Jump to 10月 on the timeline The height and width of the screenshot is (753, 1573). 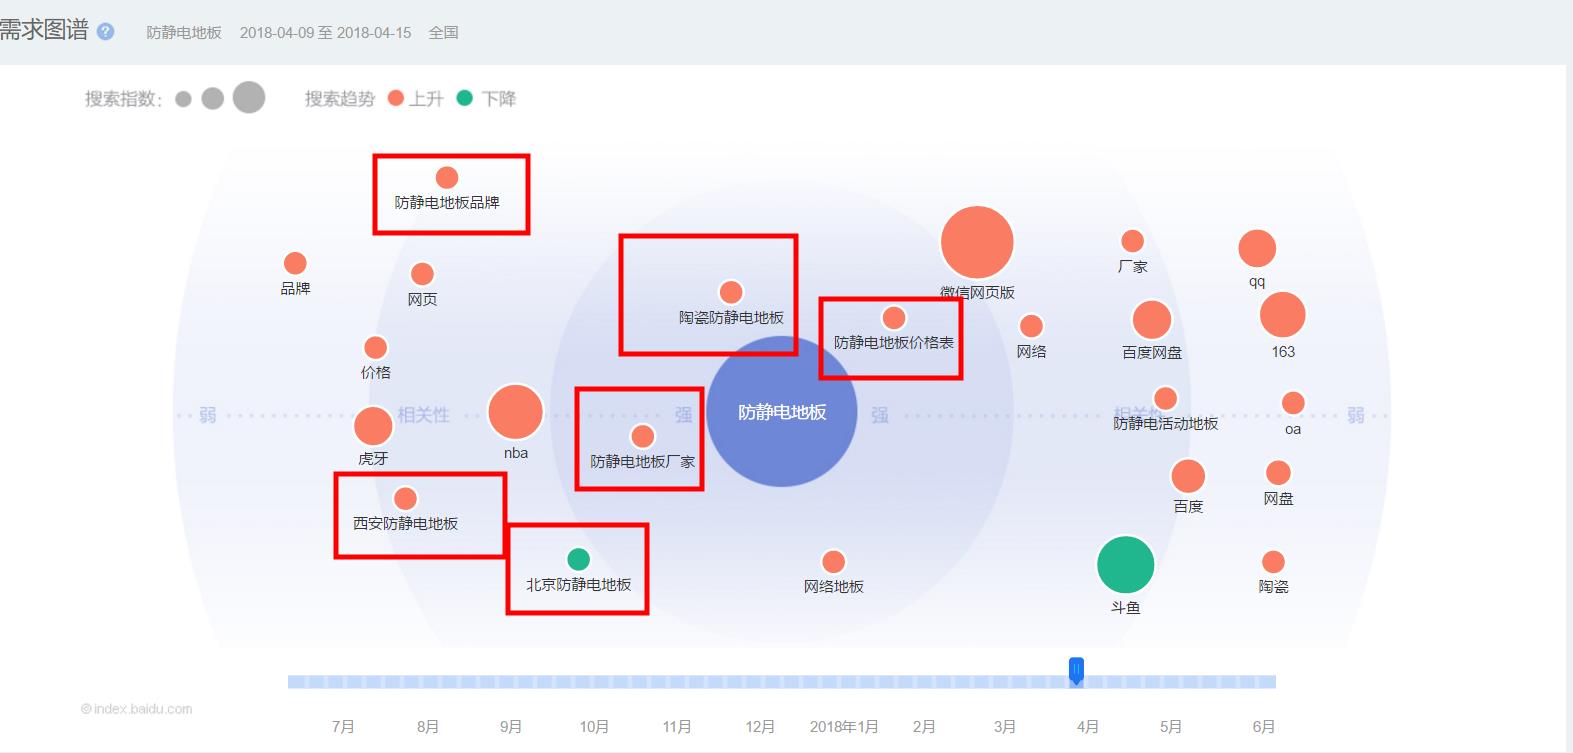pyautogui.click(x=594, y=727)
